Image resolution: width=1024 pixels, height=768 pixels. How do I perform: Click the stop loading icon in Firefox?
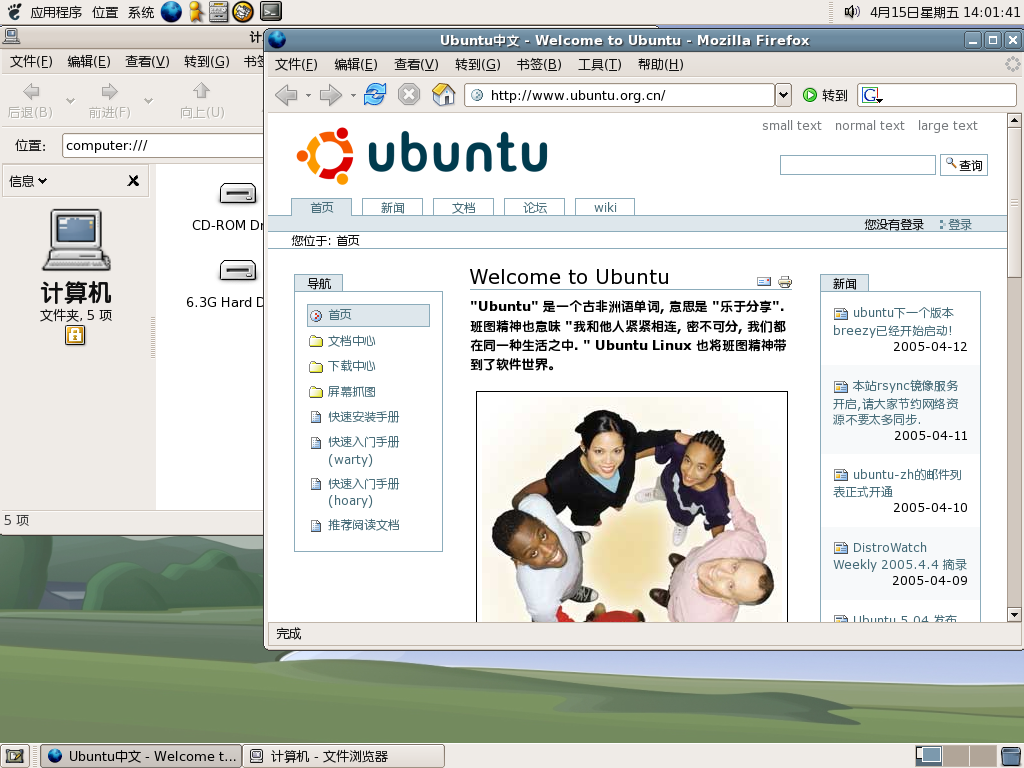pos(409,95)
